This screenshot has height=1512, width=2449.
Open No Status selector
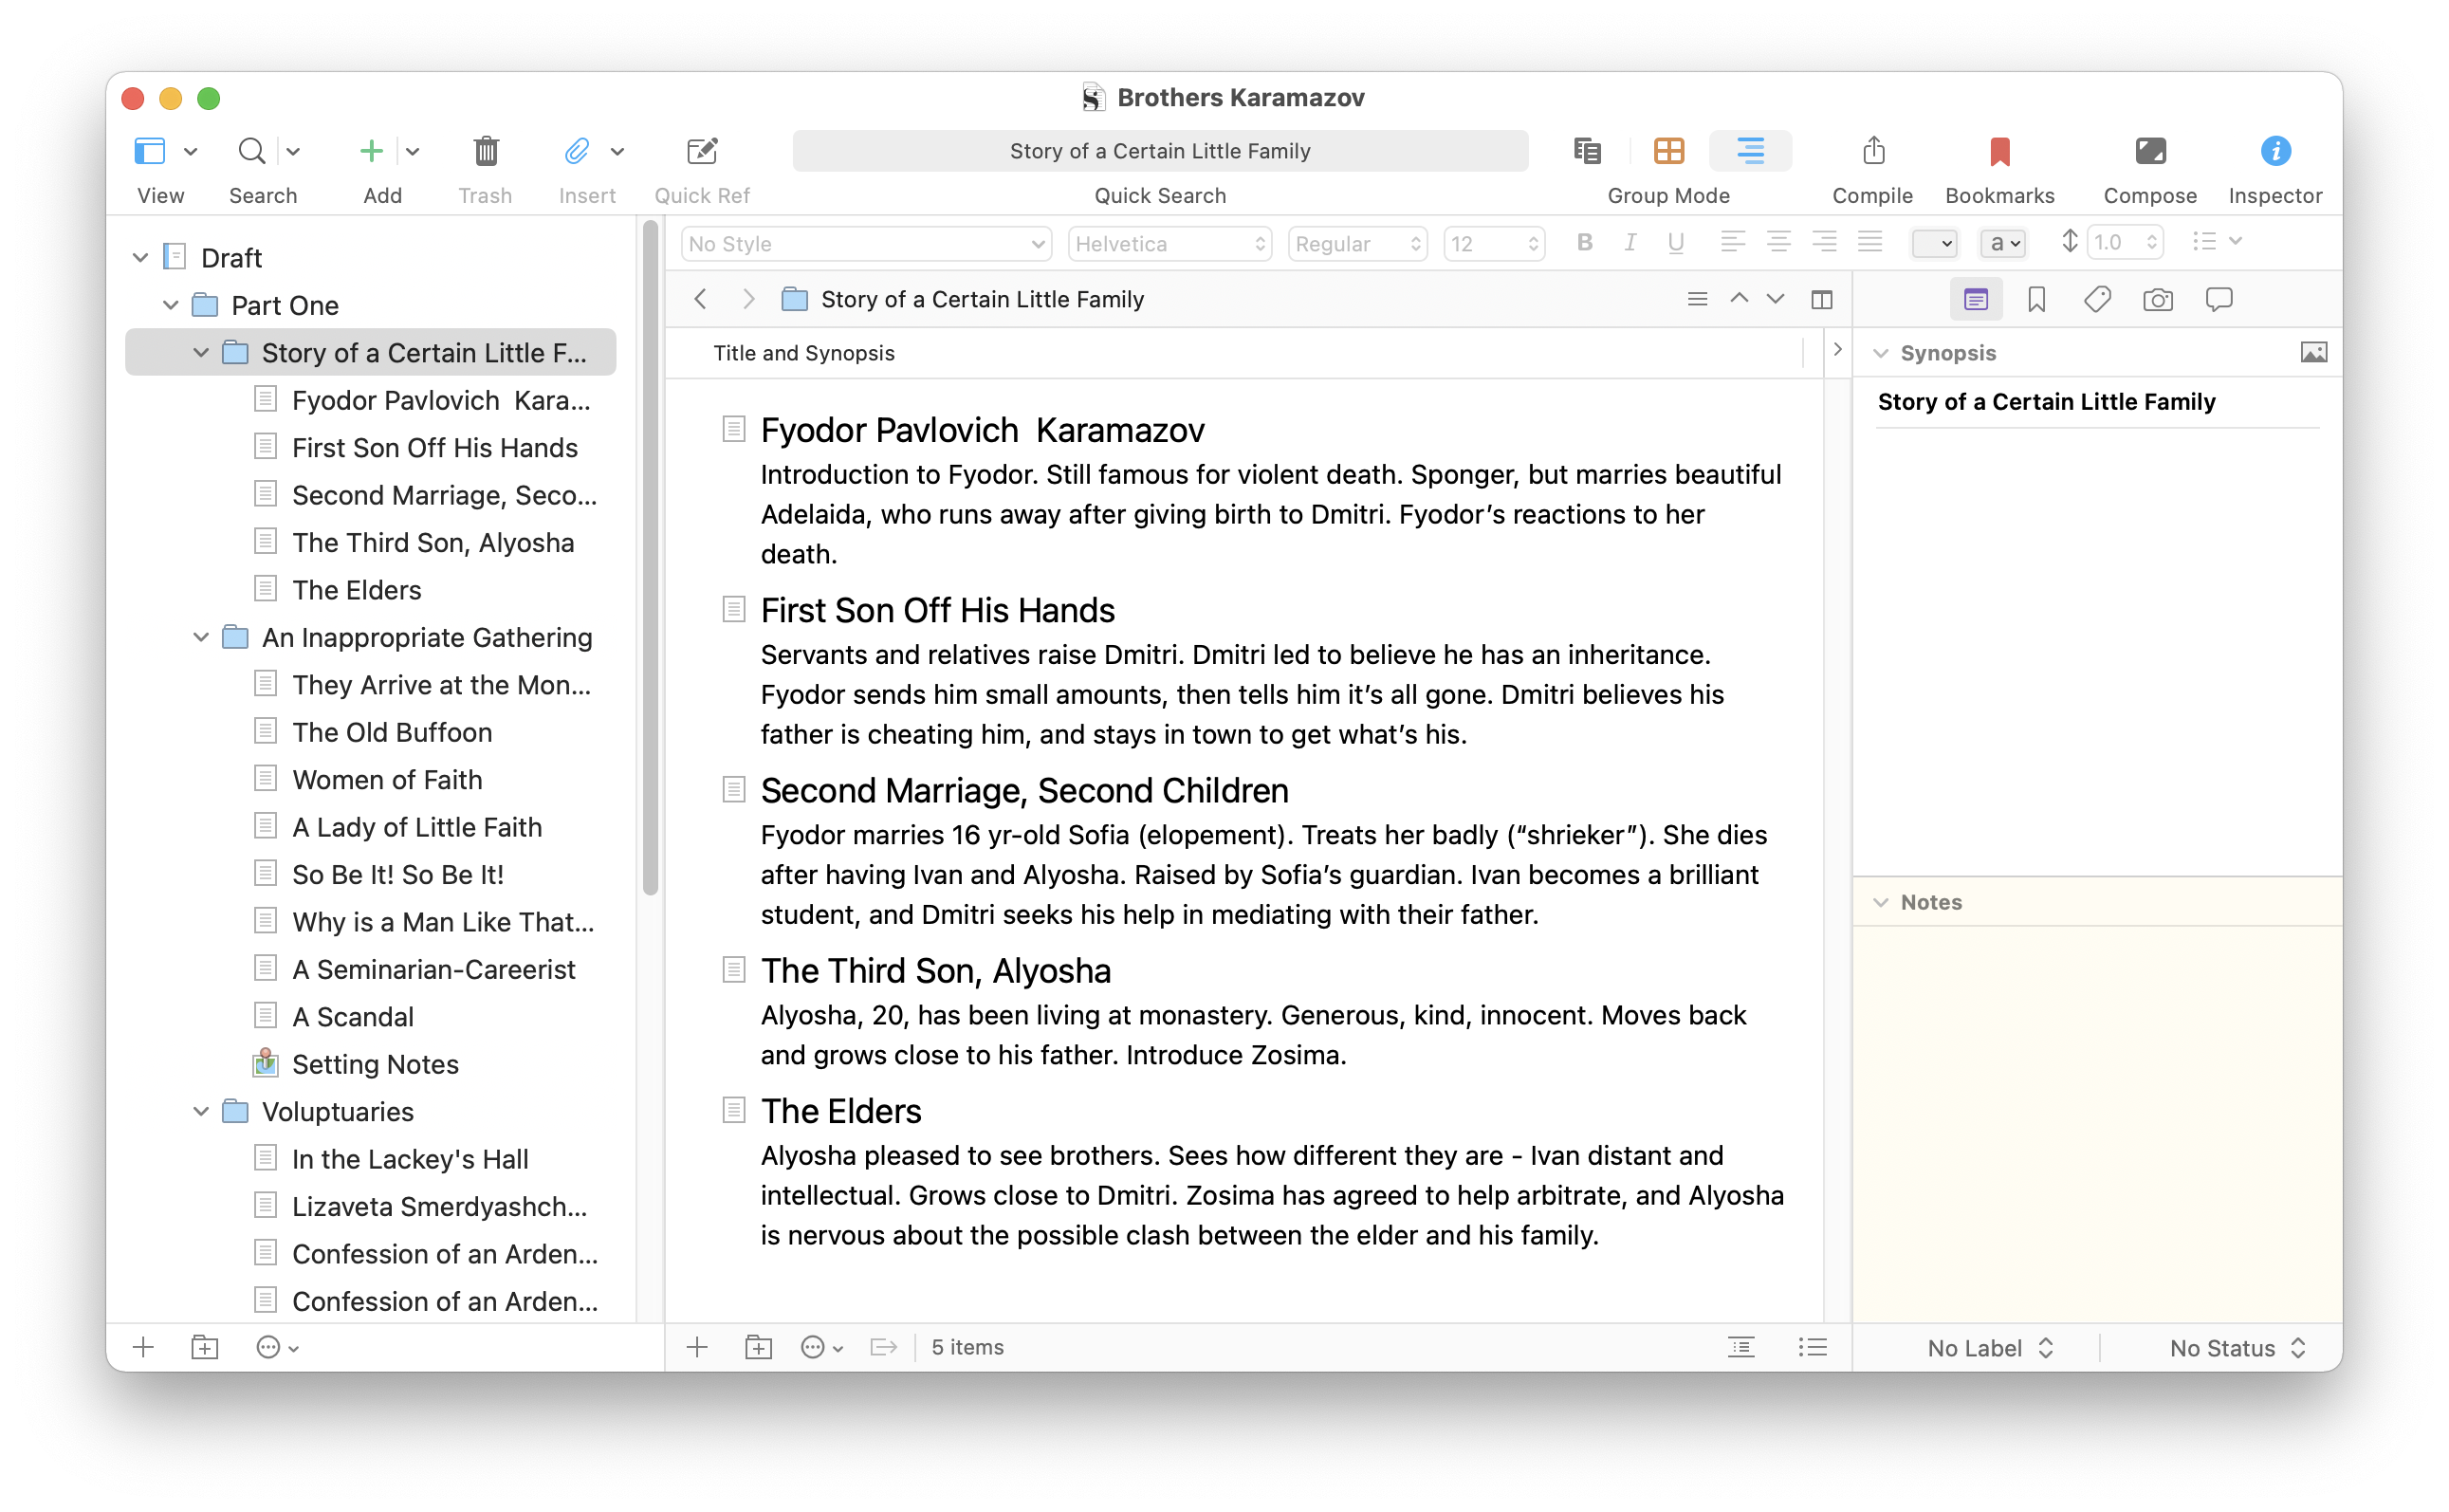2236,1348
